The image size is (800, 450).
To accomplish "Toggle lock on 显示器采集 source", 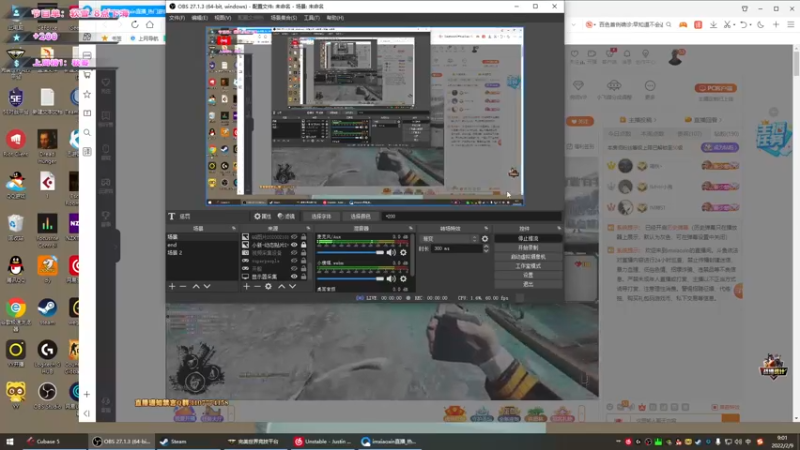I will (x=304, y=277).
